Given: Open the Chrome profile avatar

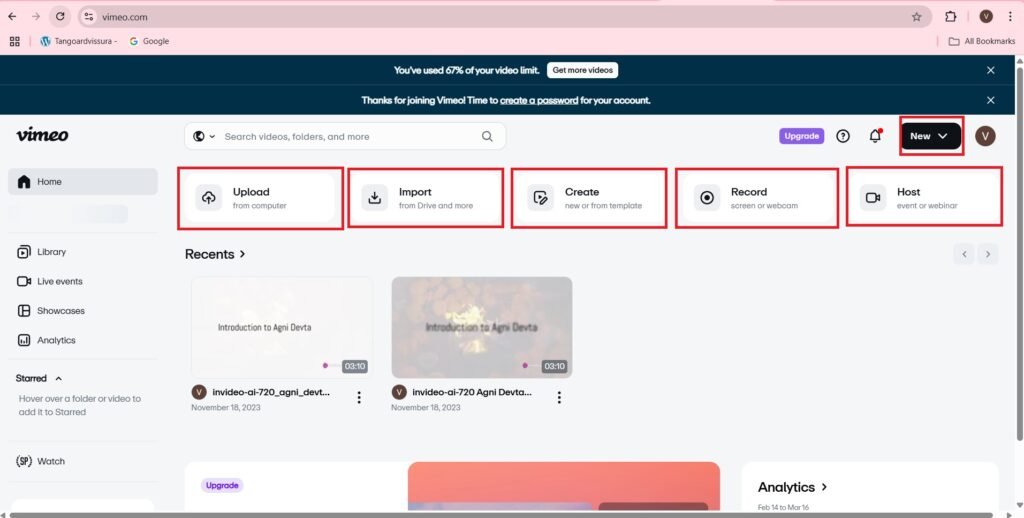Looking at the screenshot, I should click(x=986, y=17).
